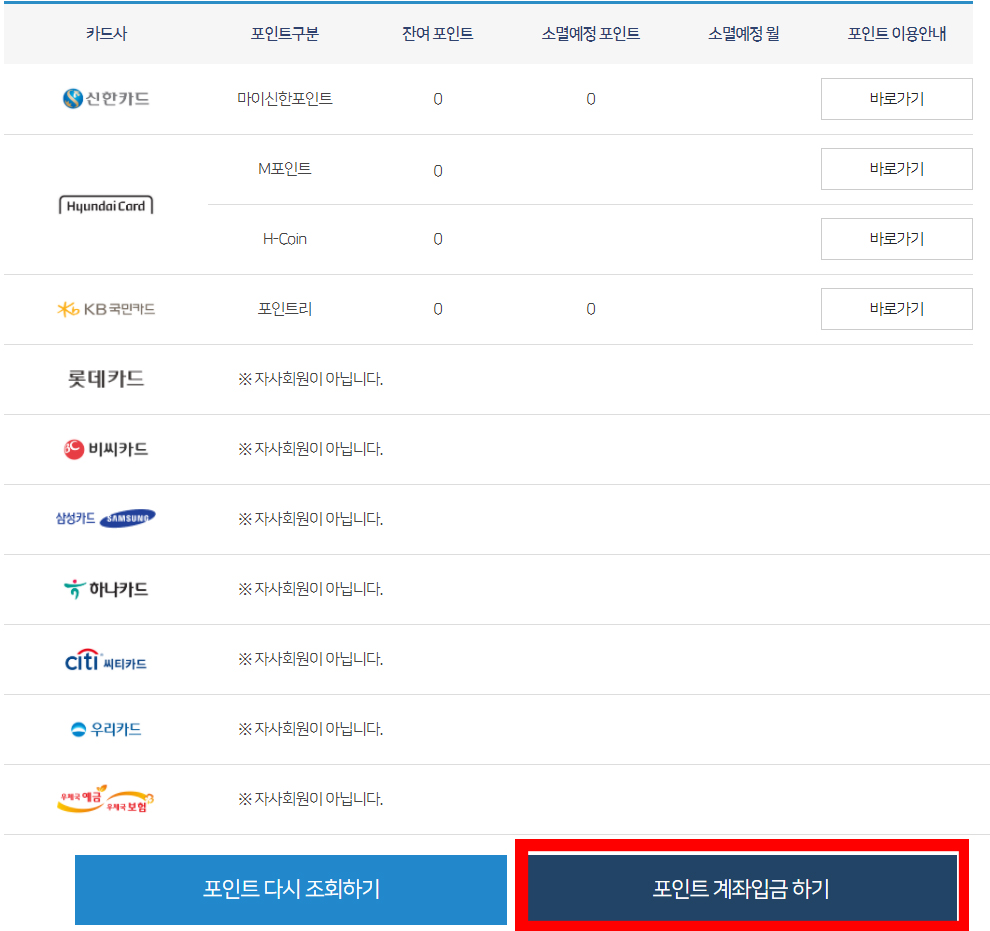Click the 자사회원이 아닙니다 notice for 삼성카드
The height and width of the screenshot is (931, 990).
310,519
